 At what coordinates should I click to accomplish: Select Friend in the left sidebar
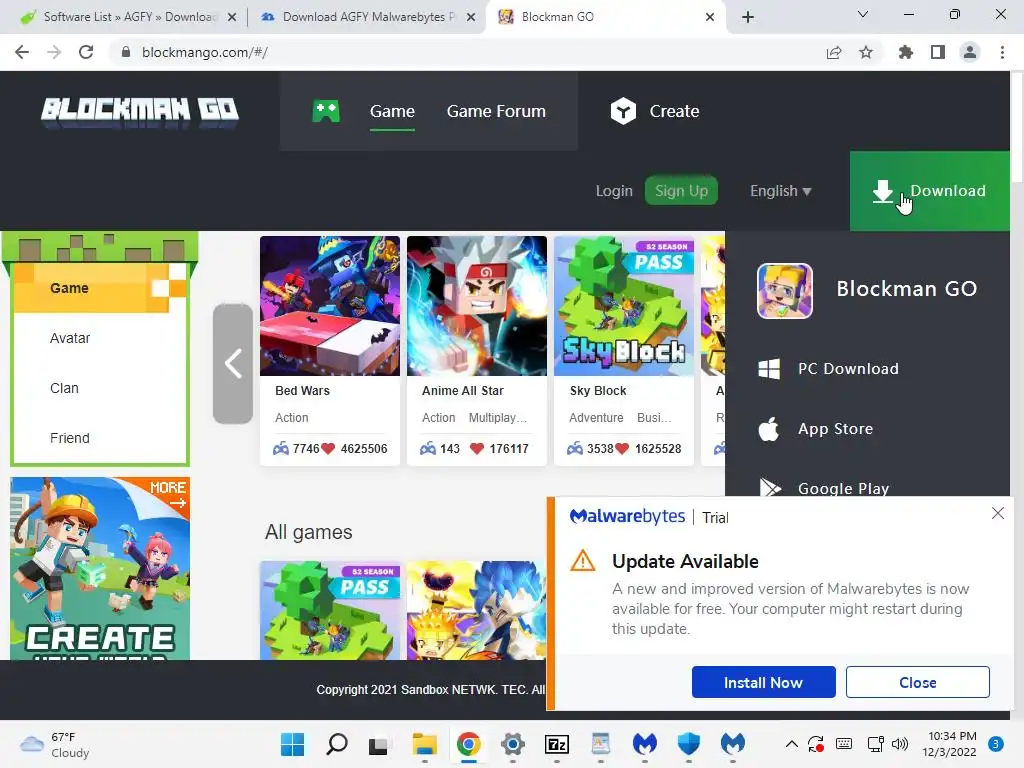point(69,438)
